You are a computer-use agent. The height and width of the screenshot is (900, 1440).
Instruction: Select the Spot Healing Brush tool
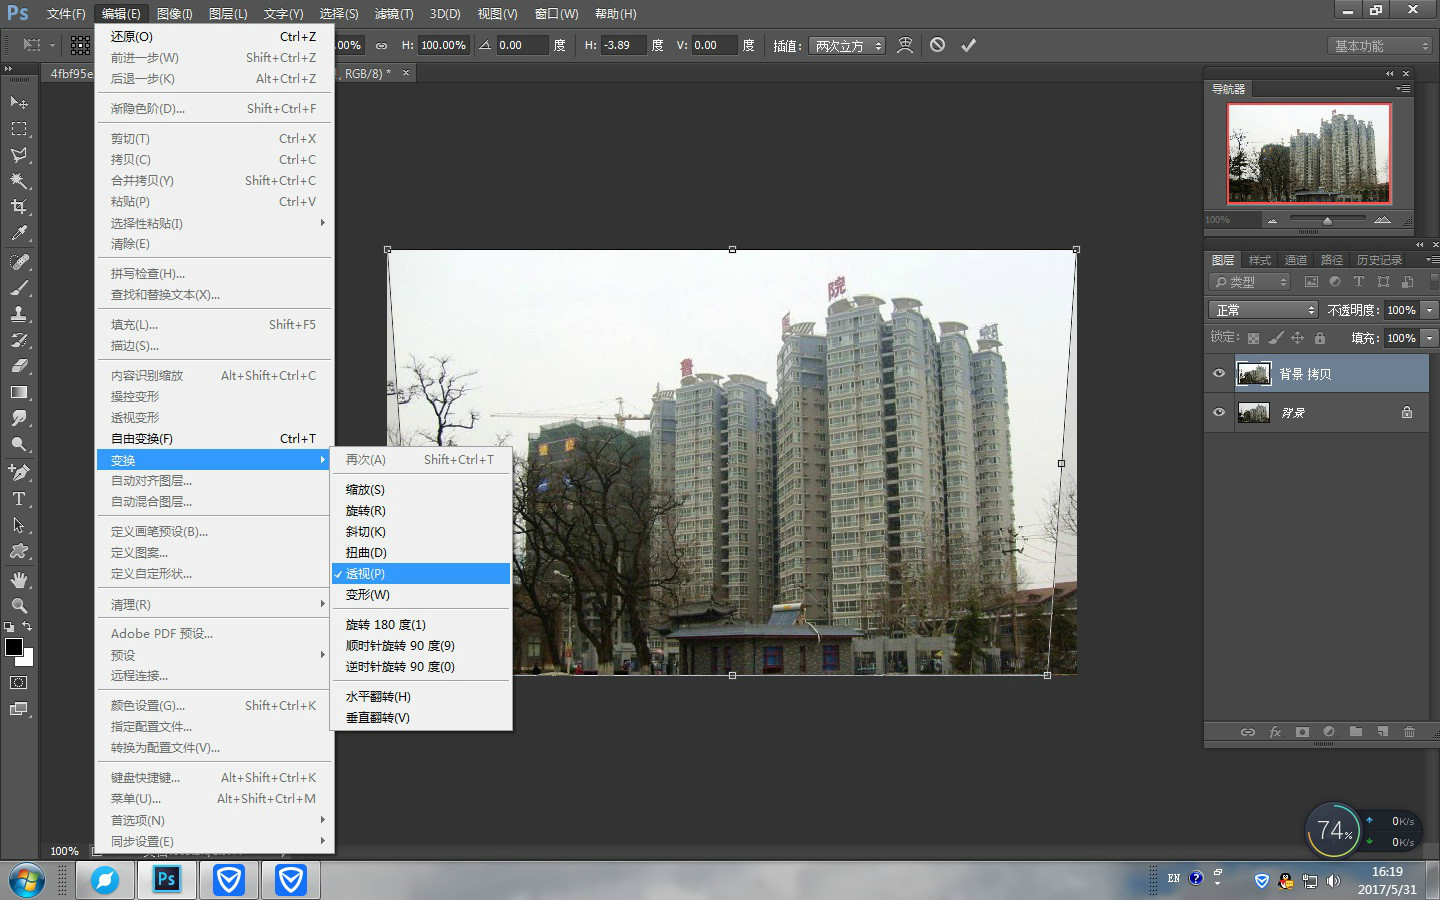20,262
